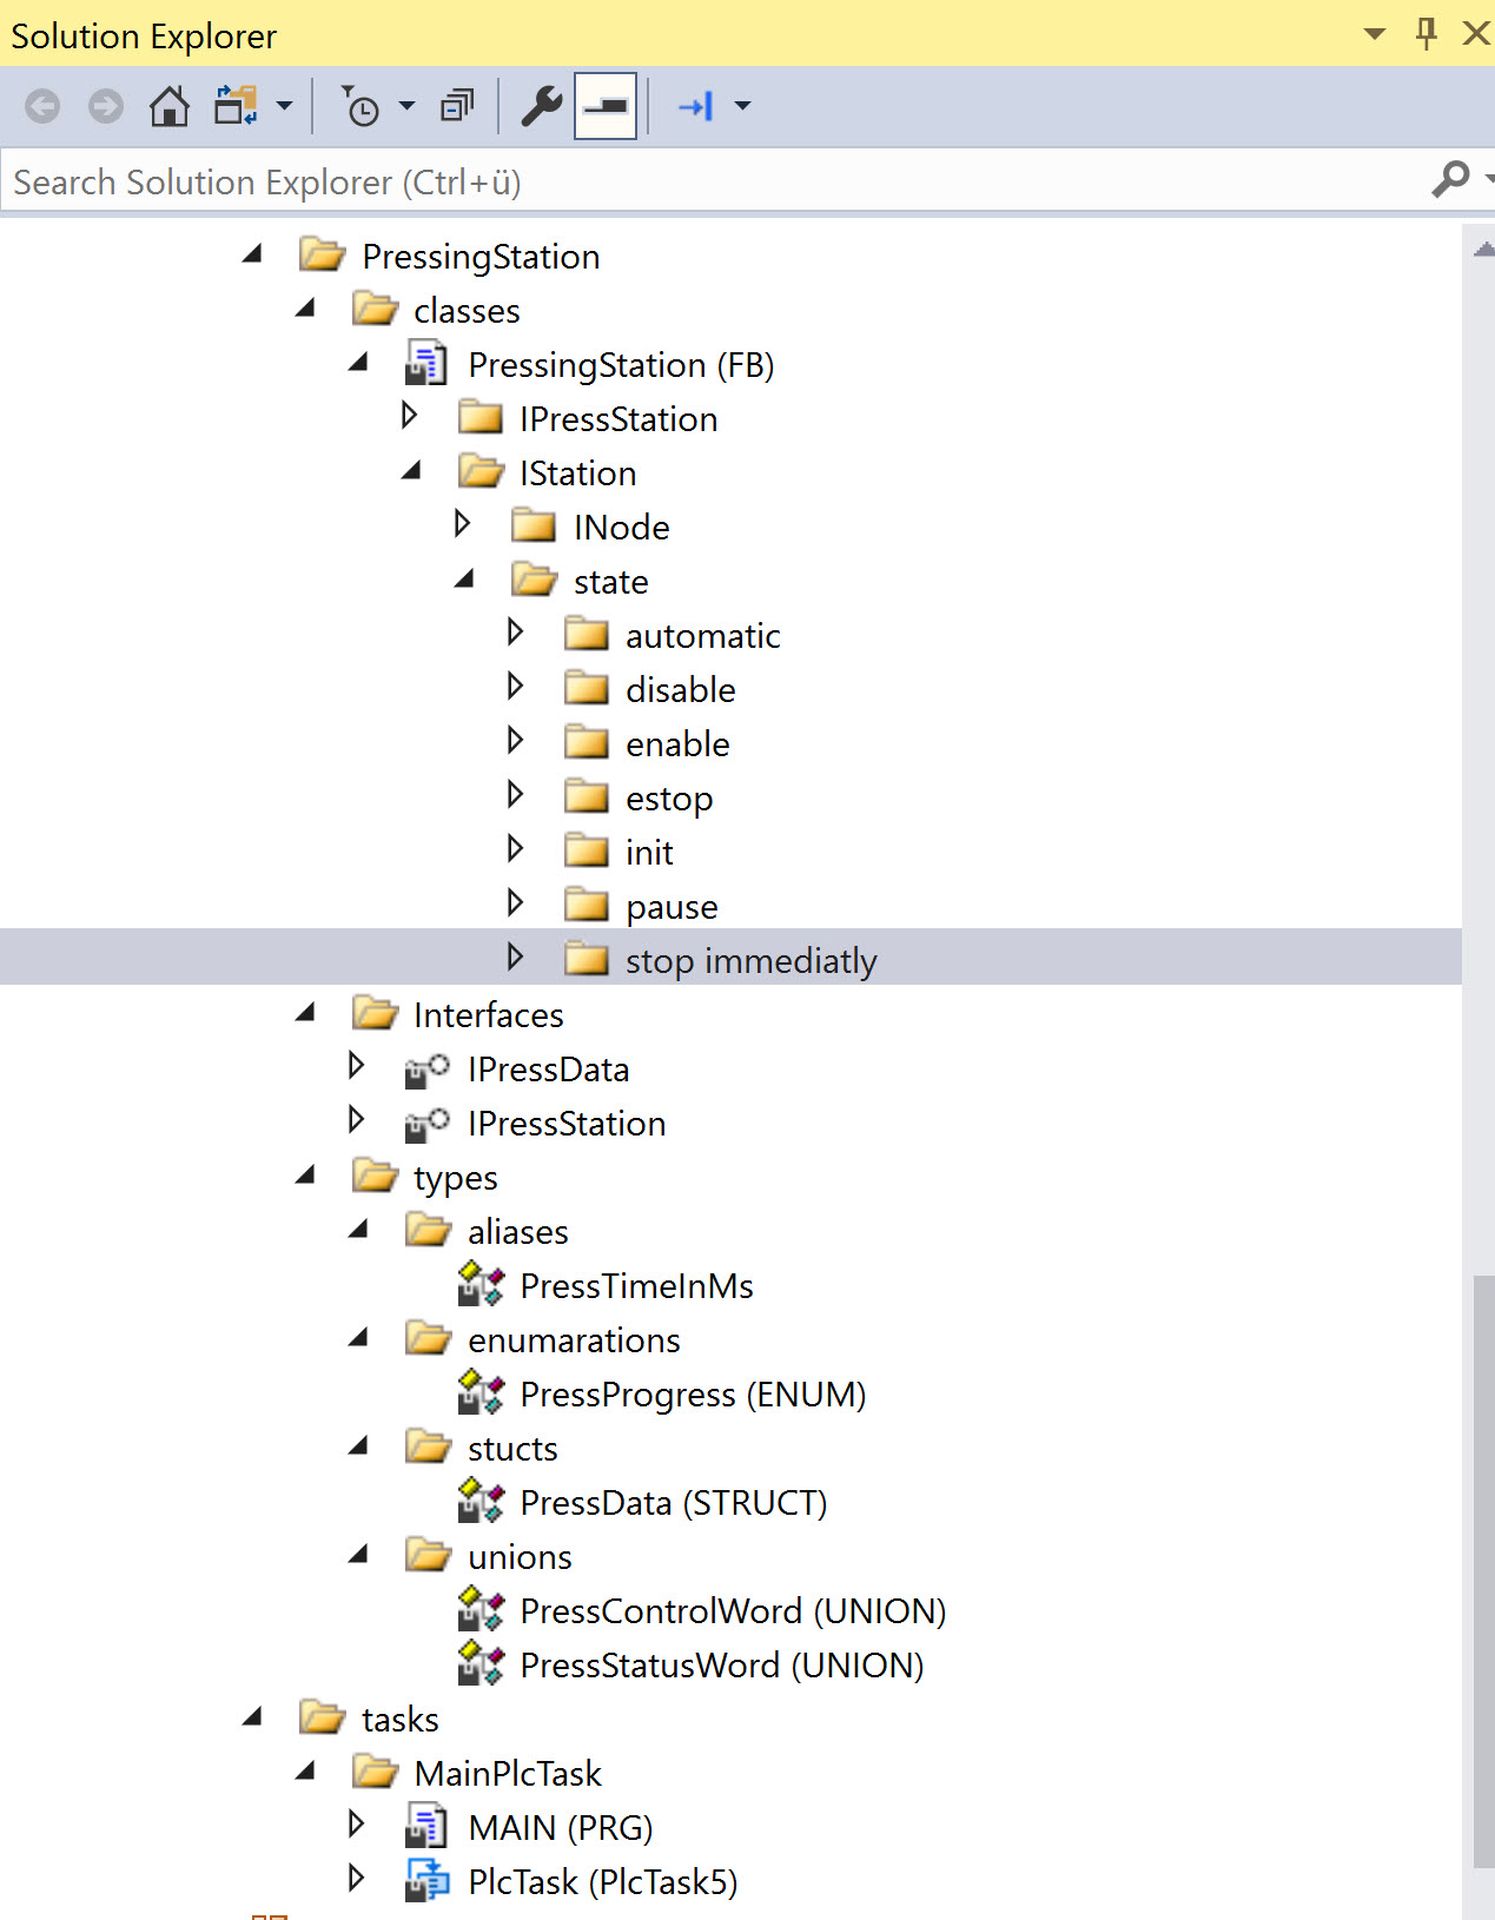Click the Forward navigation arrow
The height and width of the screenshot is (1920, 1495).
106,106
